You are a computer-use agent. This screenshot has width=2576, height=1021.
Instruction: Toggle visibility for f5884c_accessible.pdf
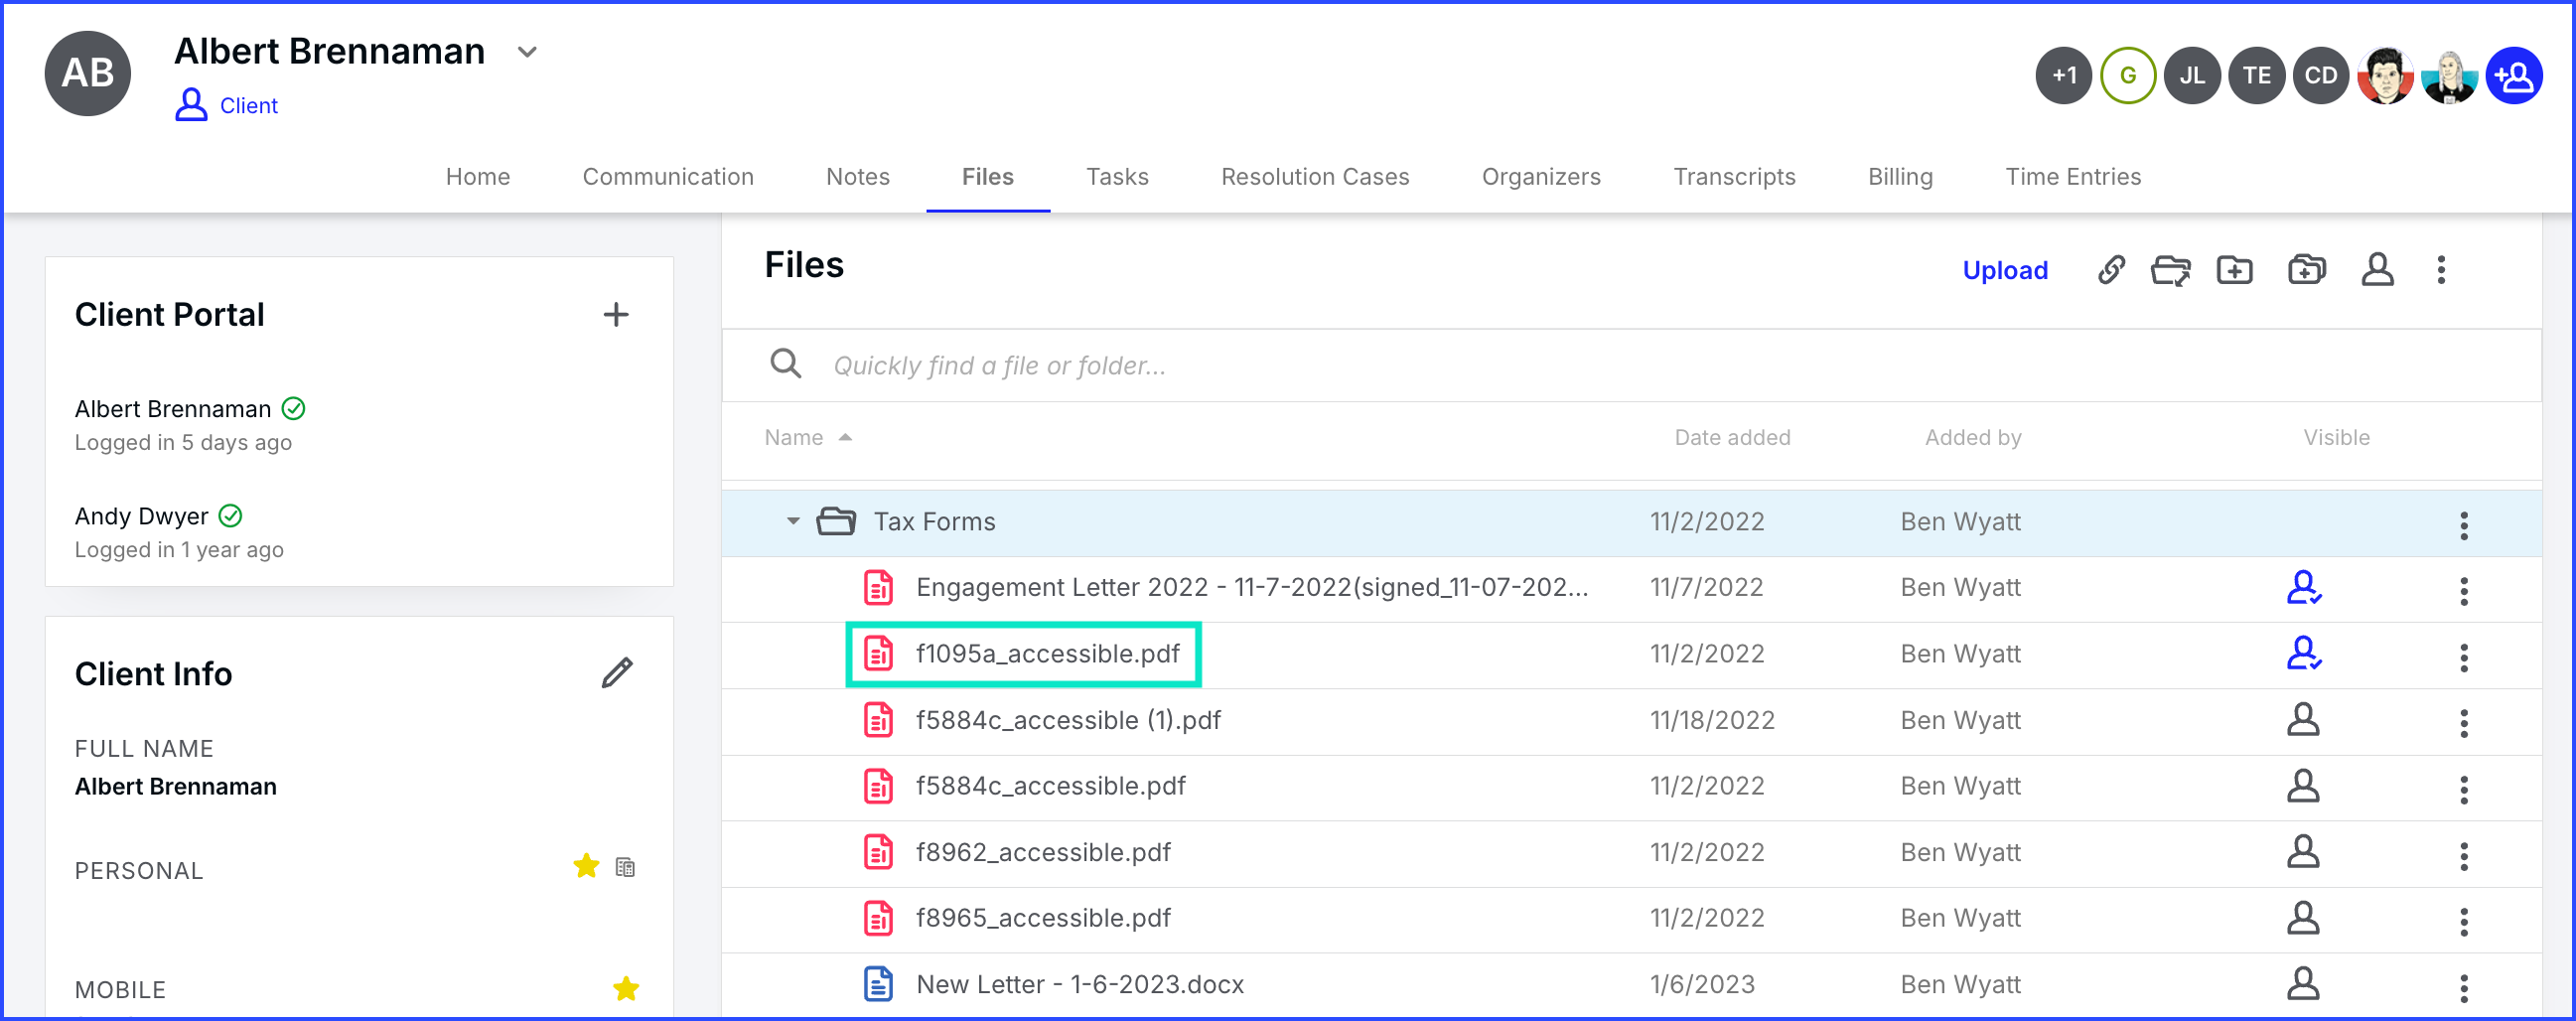pos(2302,785)
